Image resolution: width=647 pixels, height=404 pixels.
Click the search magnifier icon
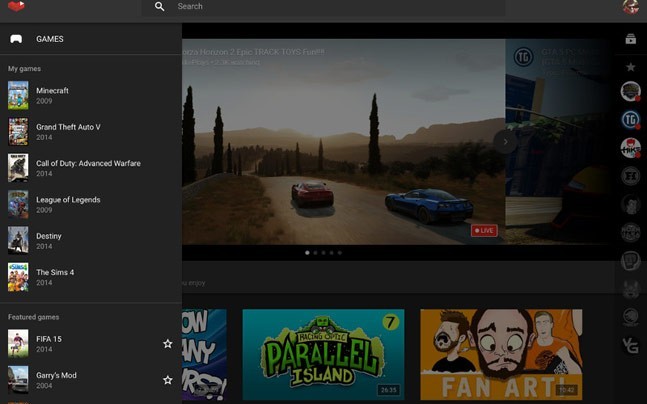tap(160, 6)
